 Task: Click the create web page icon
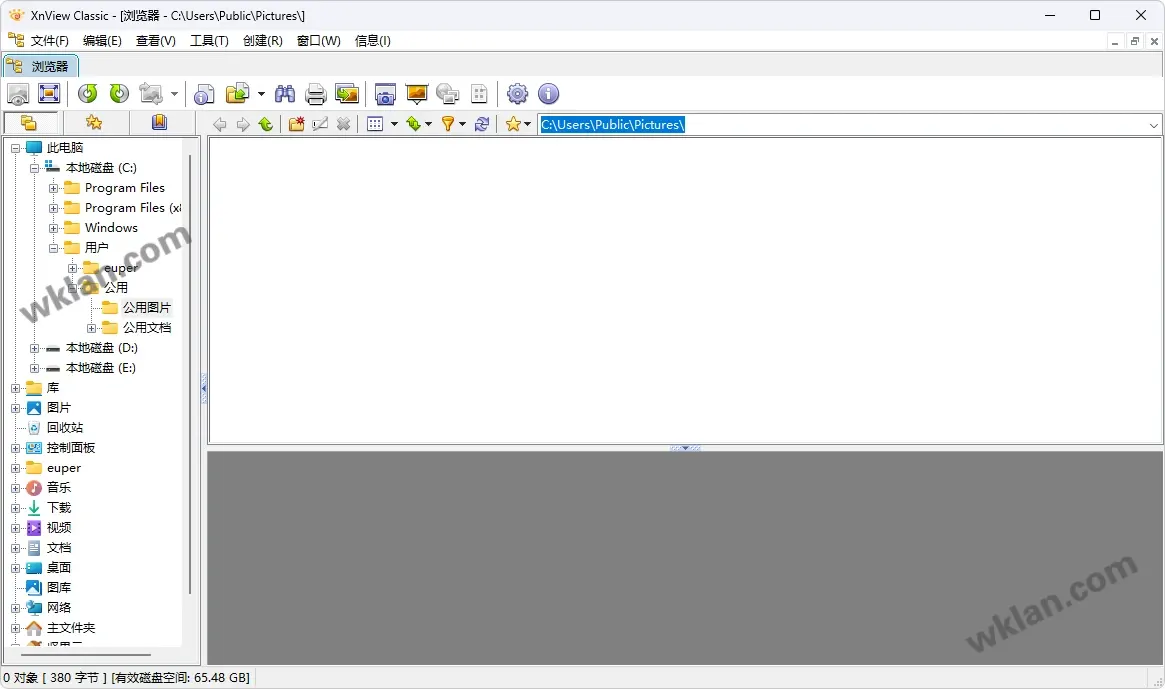pos(447,94)
